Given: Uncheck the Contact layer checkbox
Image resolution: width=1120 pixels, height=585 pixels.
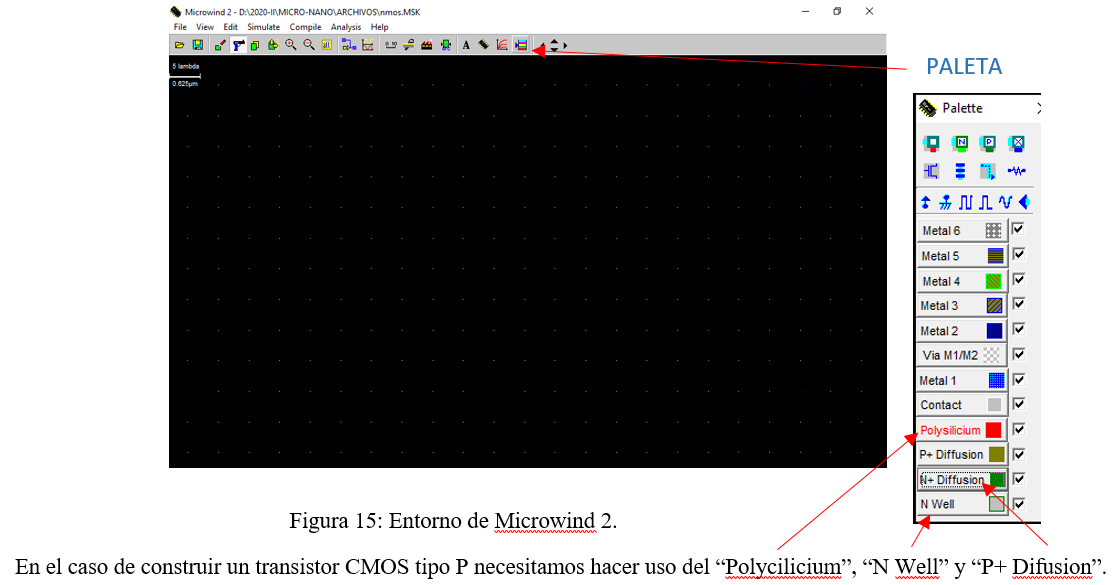Looking at the screenshot, I should click(1019, 404).
